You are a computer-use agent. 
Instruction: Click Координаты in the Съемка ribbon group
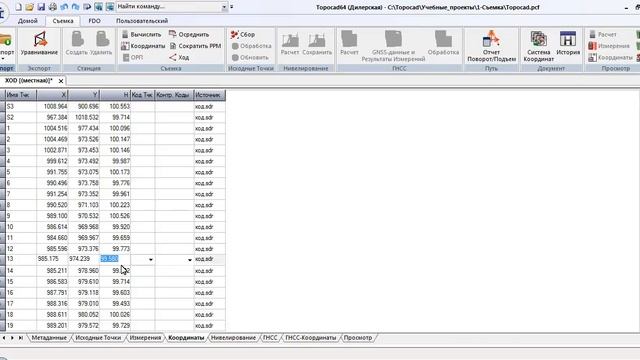143,46
